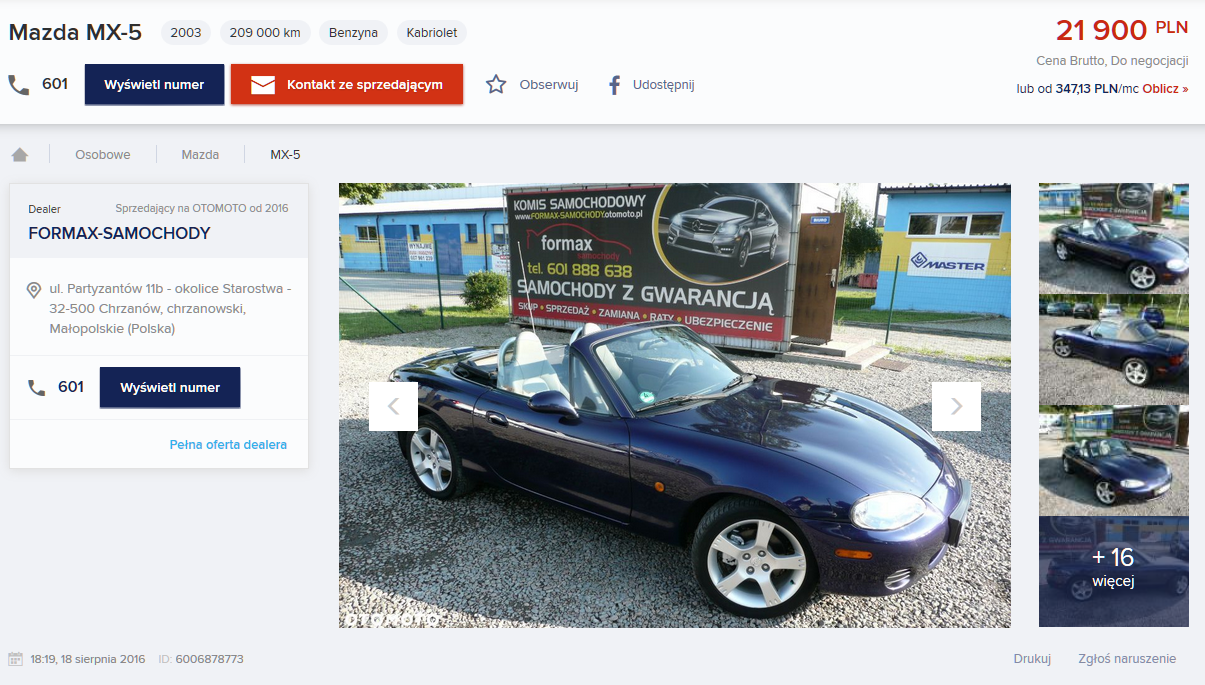Click the envelope icon on the contact button

pyautogui.click(x=263, y=85)
